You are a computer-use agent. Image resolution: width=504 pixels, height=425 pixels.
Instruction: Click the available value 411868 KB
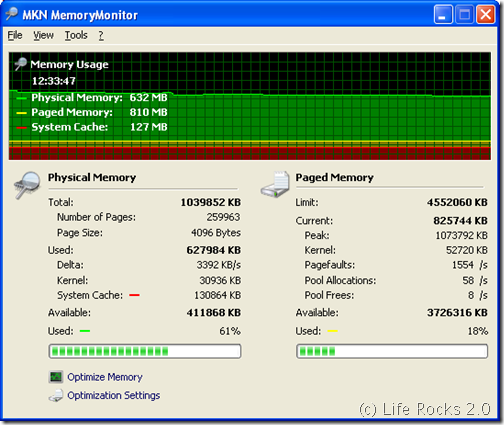tap(214, 313)
